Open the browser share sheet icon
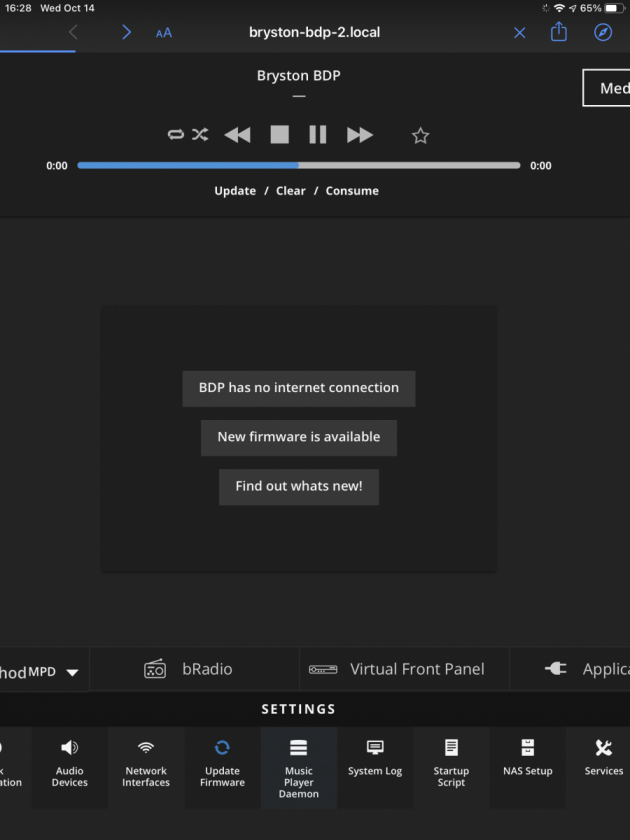 tap(559, 32)
